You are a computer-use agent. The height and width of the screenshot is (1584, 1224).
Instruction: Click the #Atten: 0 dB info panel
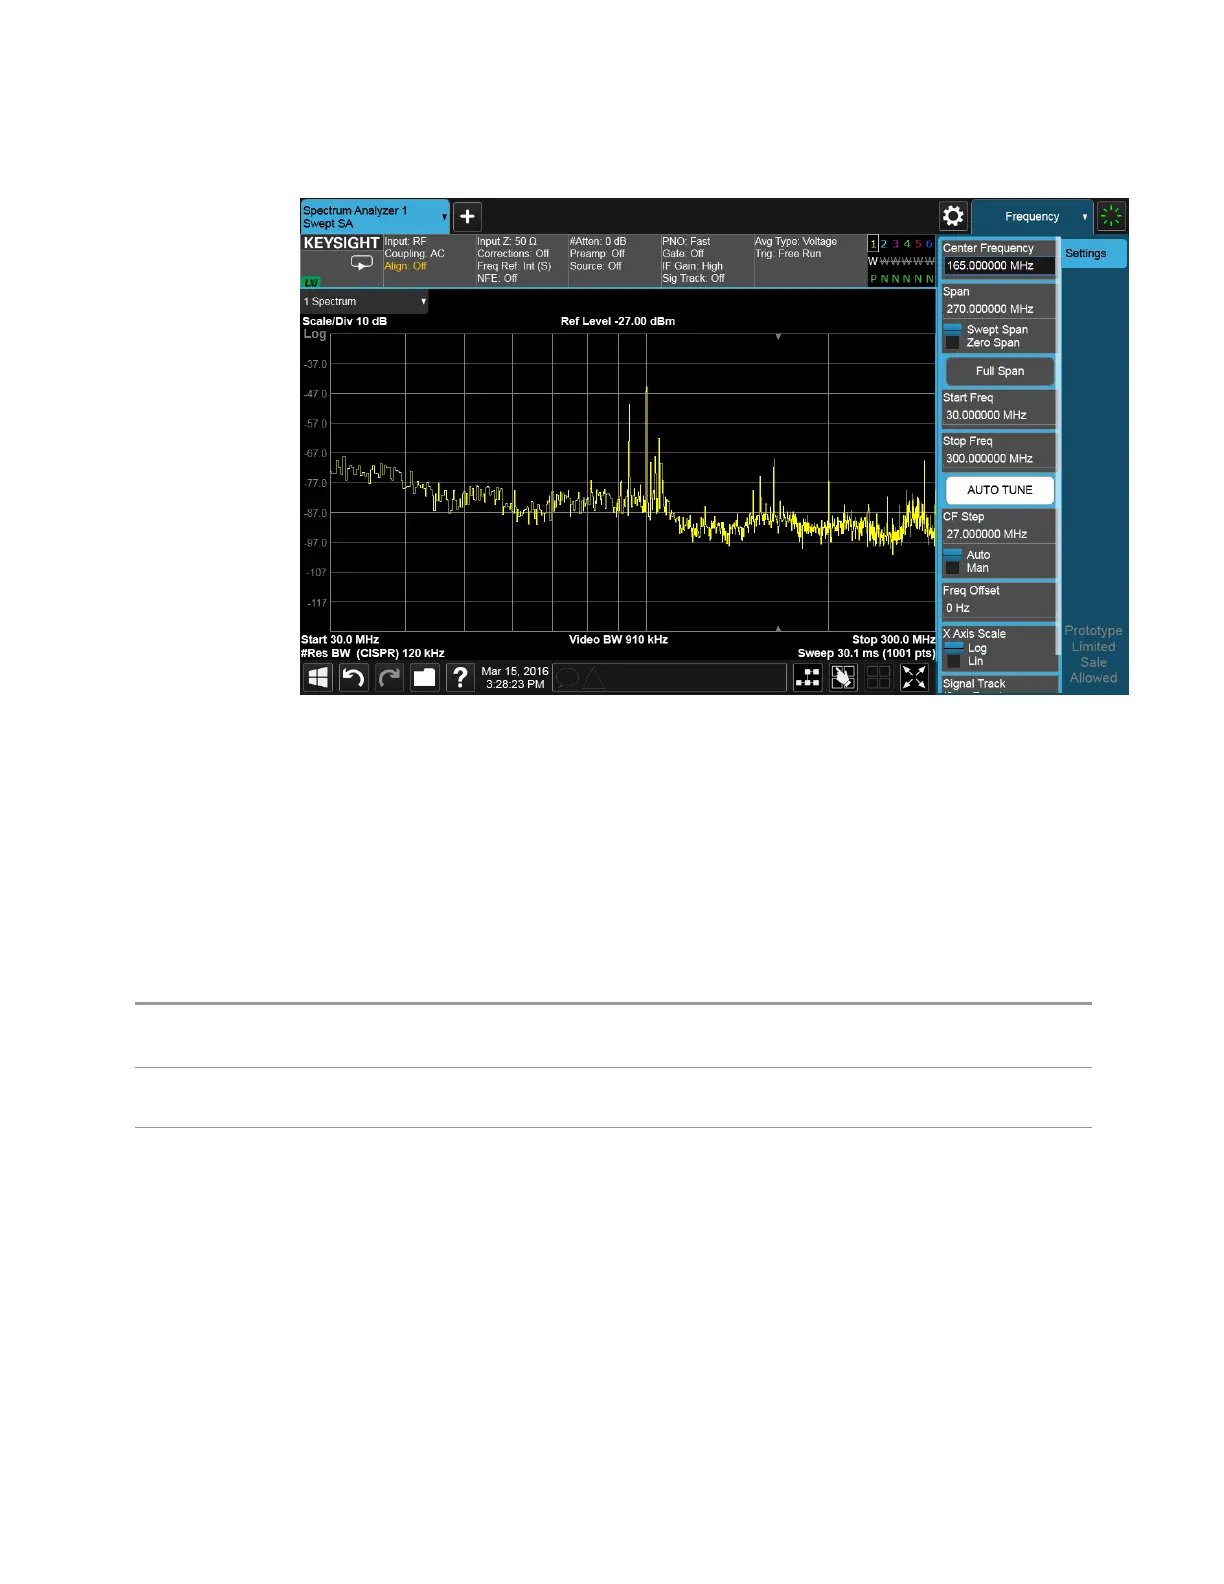coord(614,260)
